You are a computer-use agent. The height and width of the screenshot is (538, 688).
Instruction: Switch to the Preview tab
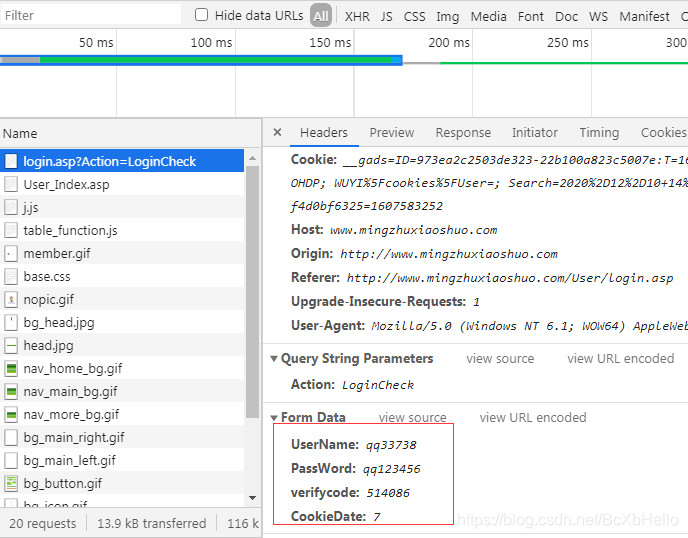pyautogui.click(x=391, y=133)
